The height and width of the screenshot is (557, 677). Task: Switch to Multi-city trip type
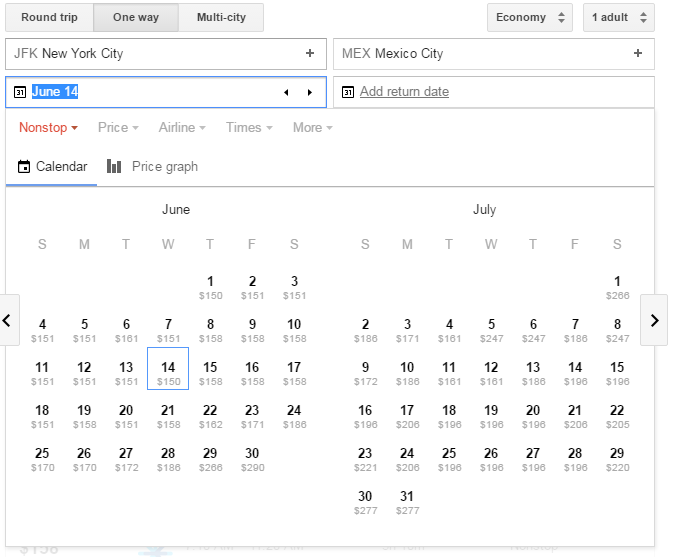[222, 17]
